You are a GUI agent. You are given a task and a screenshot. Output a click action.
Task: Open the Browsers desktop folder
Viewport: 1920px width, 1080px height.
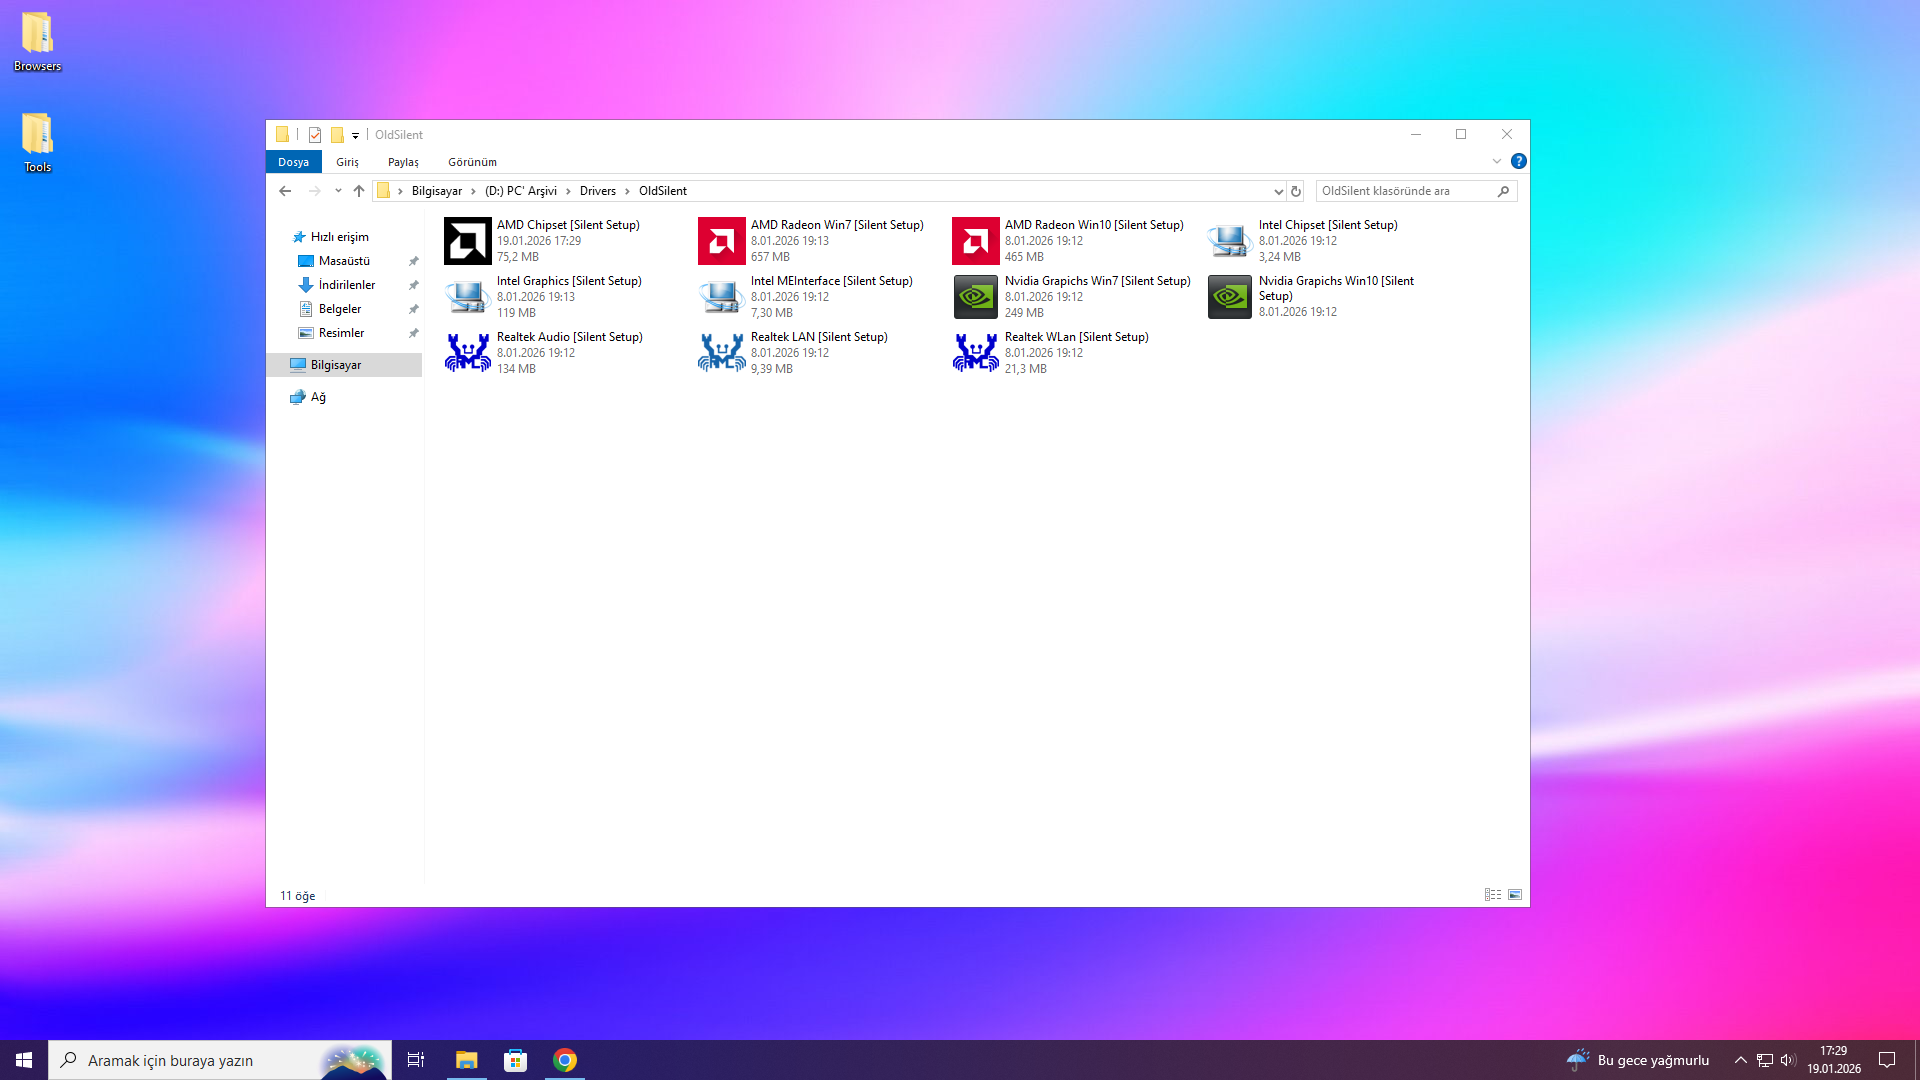pos(38,41)
